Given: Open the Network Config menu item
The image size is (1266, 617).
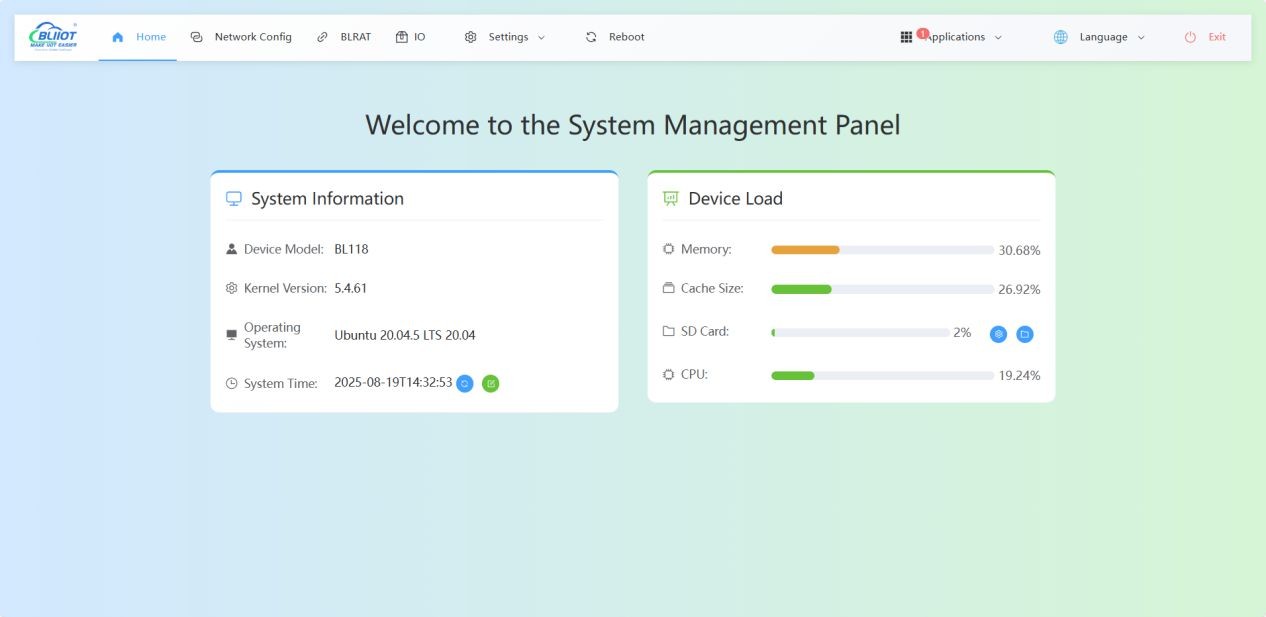Looking at the screenshot, I should 242,37.
